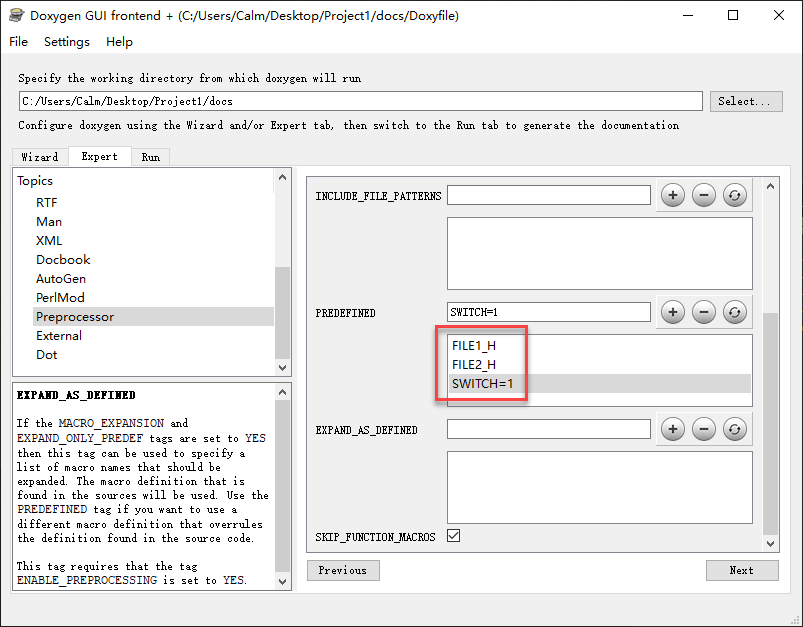Viewport: 803px width, 627px height.
Task: Click the empty INCLUDE_FILE_PATTERNS list box
Action: pos(600,254)
